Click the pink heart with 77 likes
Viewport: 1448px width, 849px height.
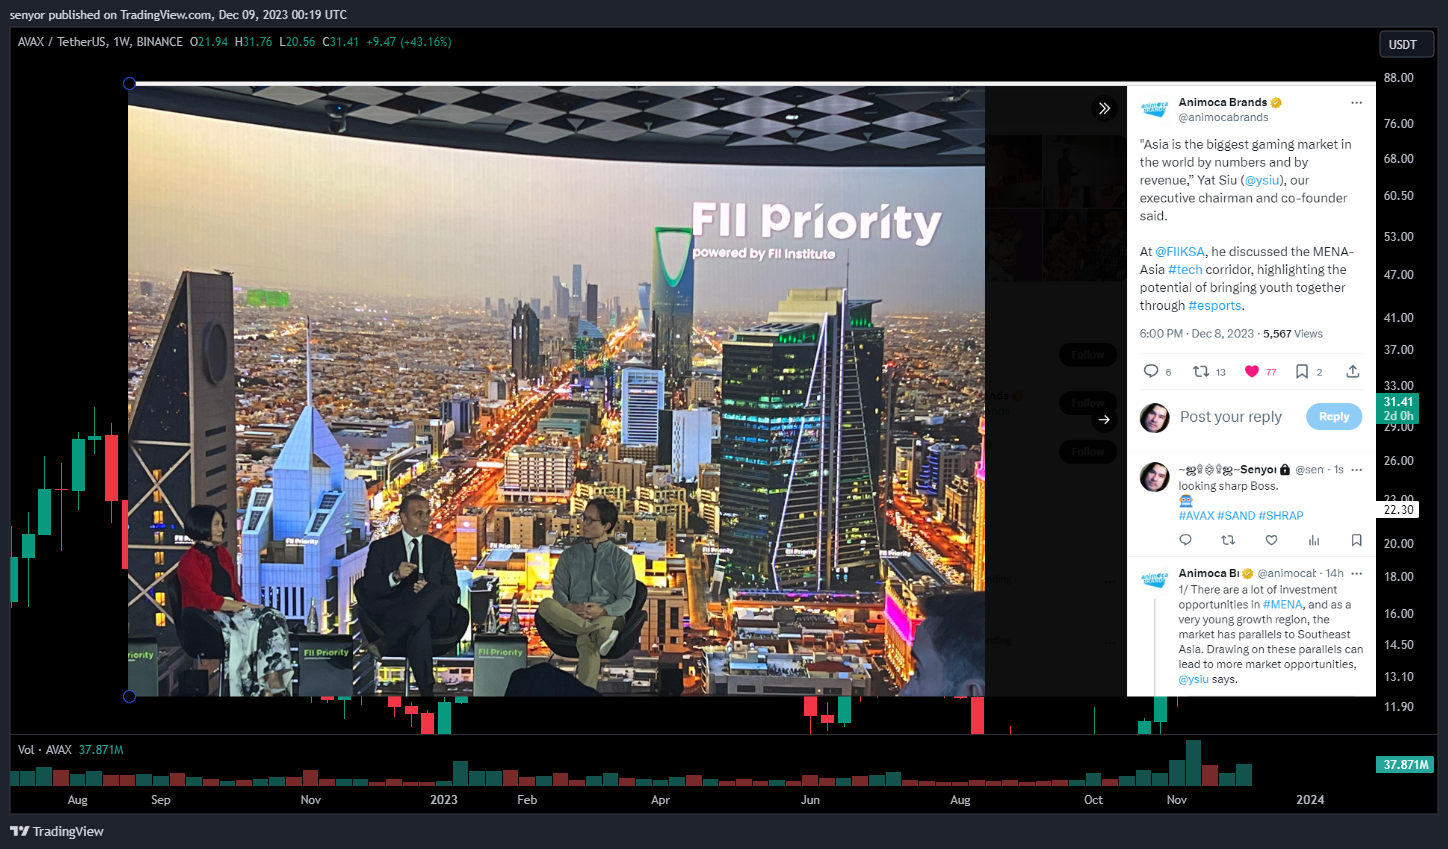1252,371
